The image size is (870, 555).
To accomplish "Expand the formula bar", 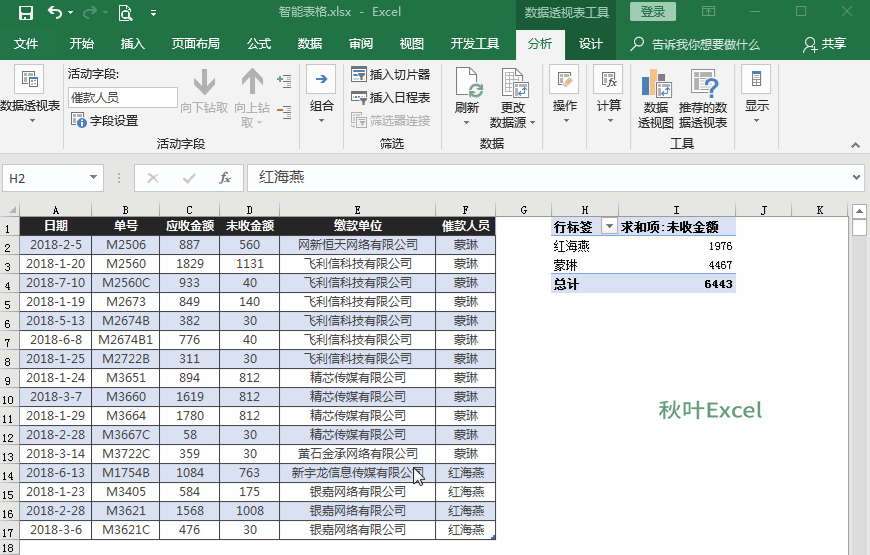I will click(857, 178).
